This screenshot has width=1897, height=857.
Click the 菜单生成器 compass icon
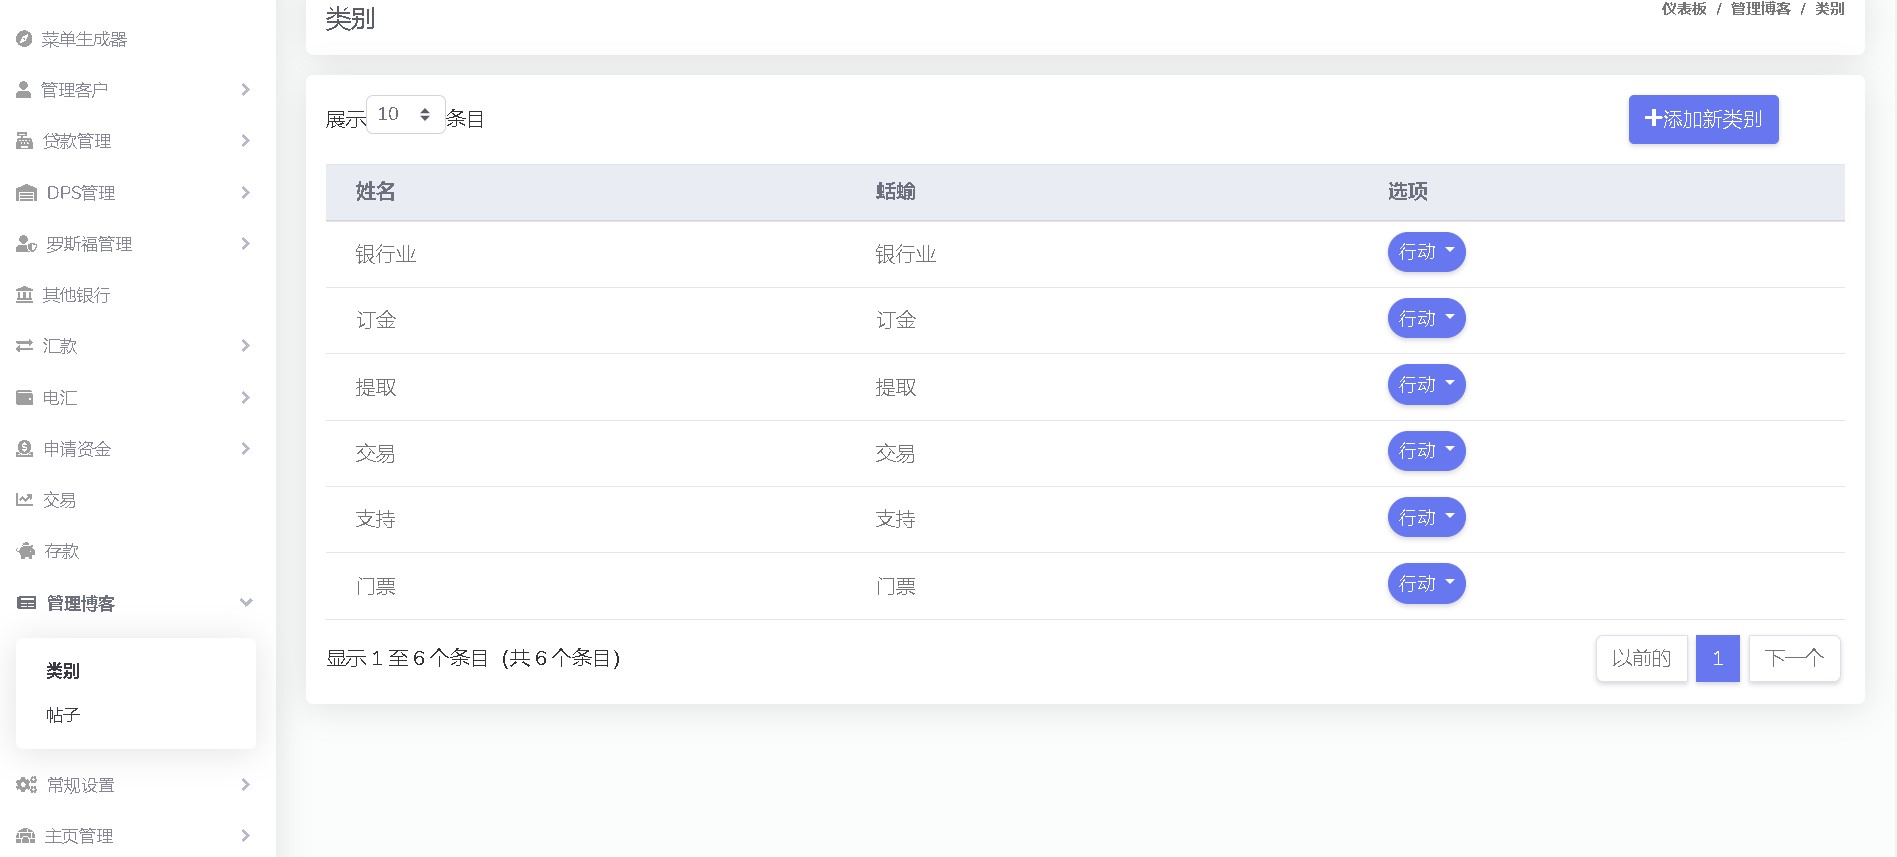(x=24, y=39)
